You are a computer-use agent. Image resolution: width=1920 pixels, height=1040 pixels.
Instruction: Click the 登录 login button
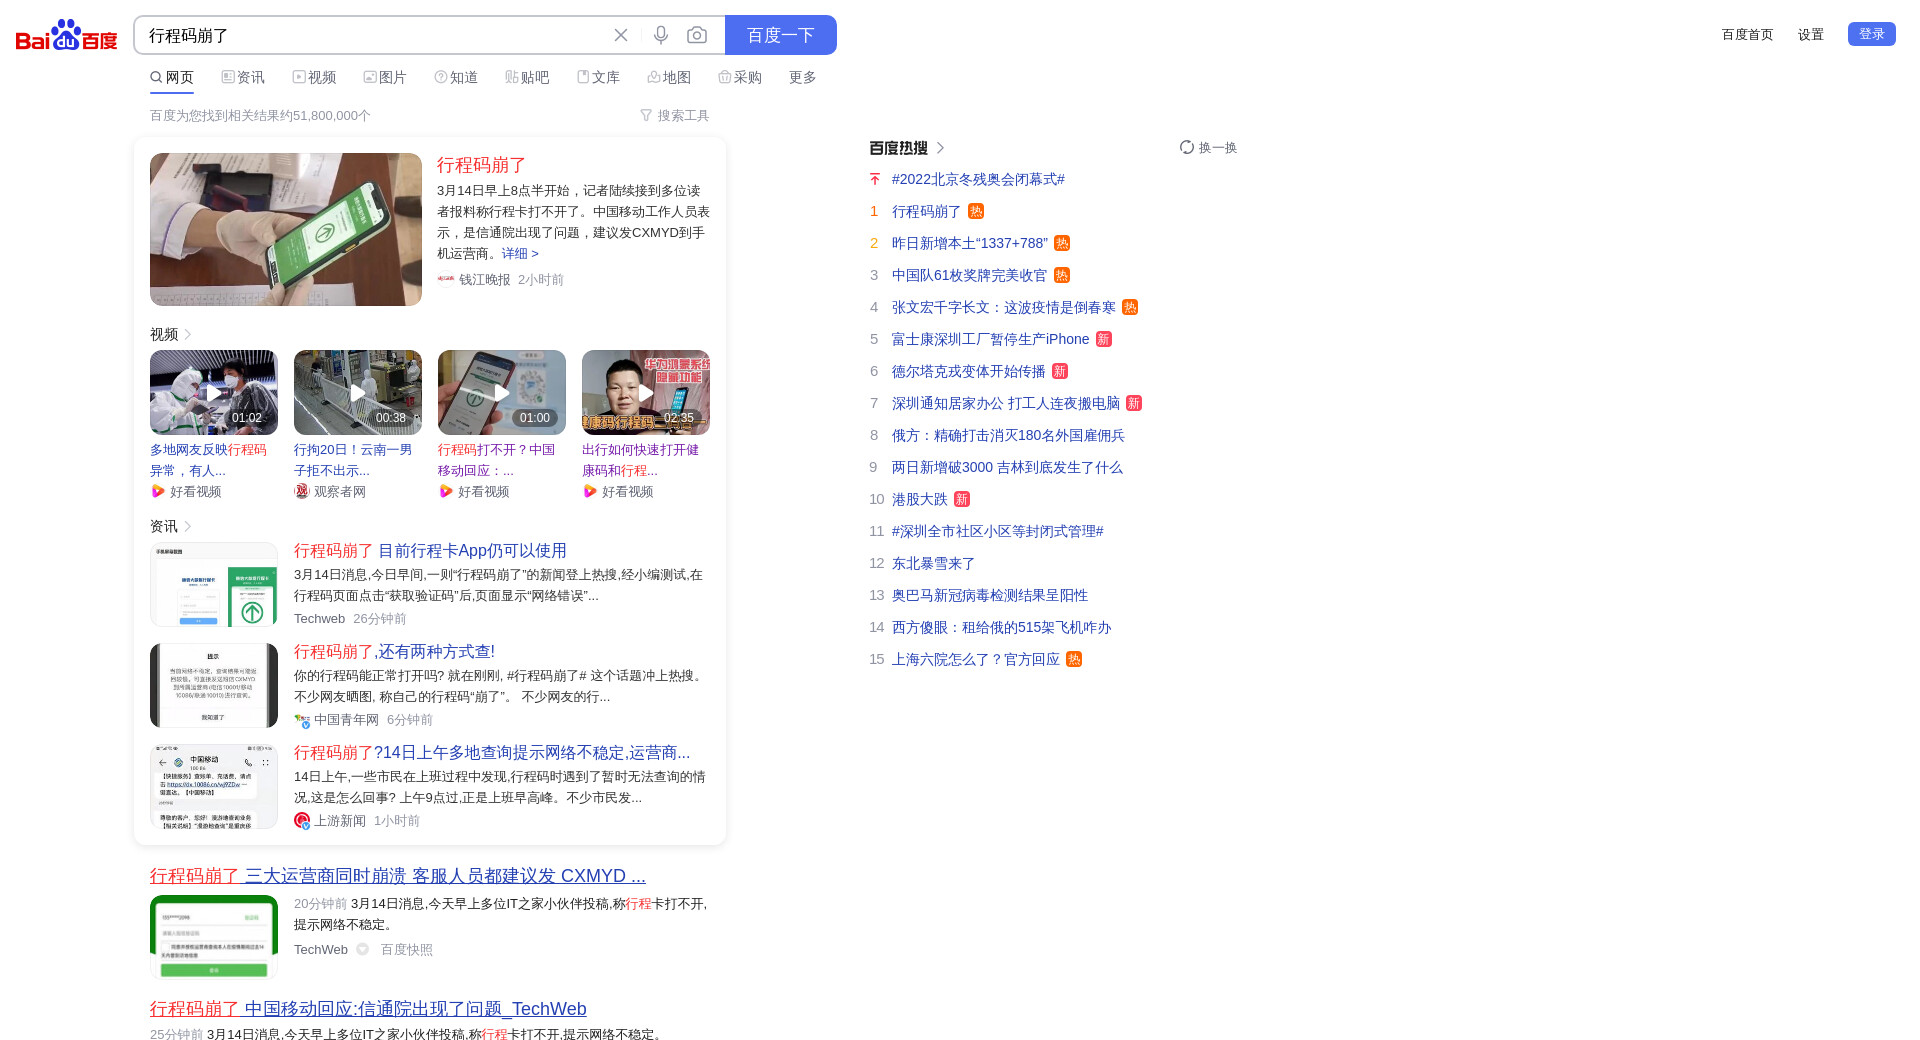1871,34
